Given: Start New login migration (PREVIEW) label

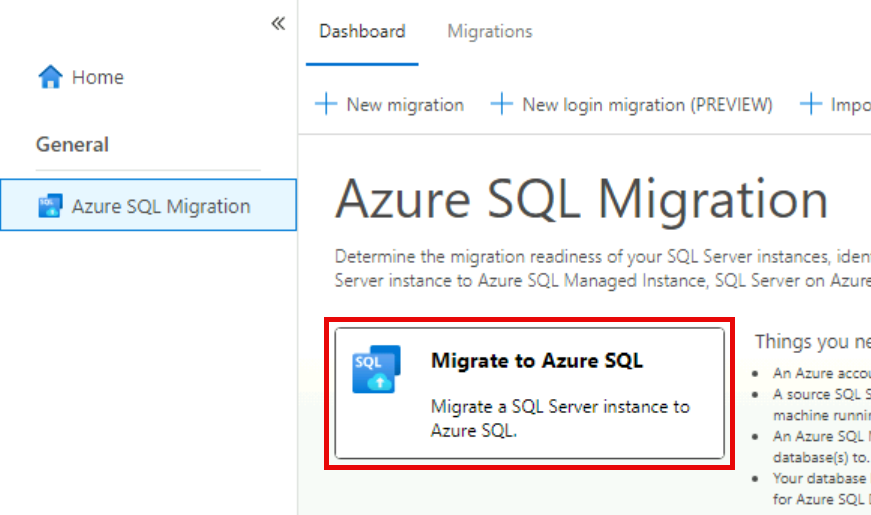Looking at the screenshot, I should (647, 104).
